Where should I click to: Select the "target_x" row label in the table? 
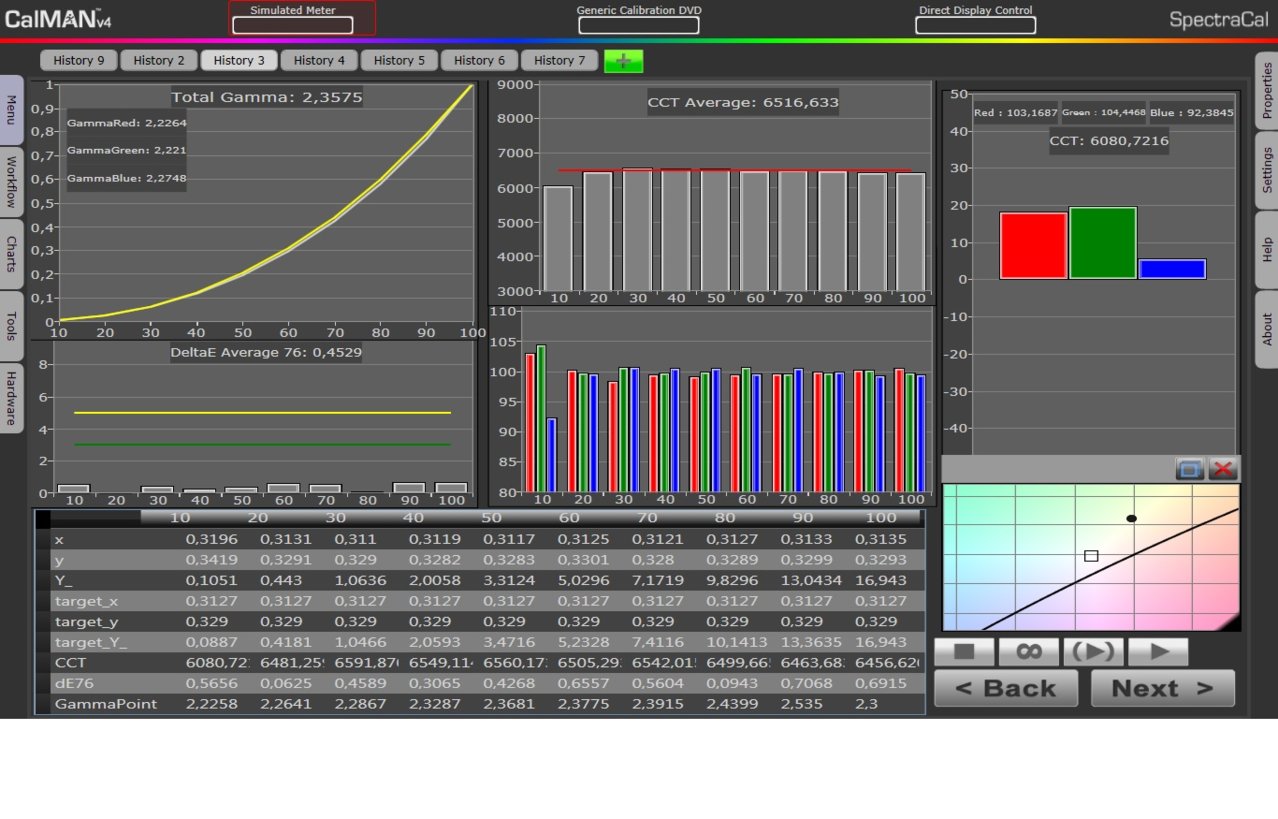click(86, 601)
